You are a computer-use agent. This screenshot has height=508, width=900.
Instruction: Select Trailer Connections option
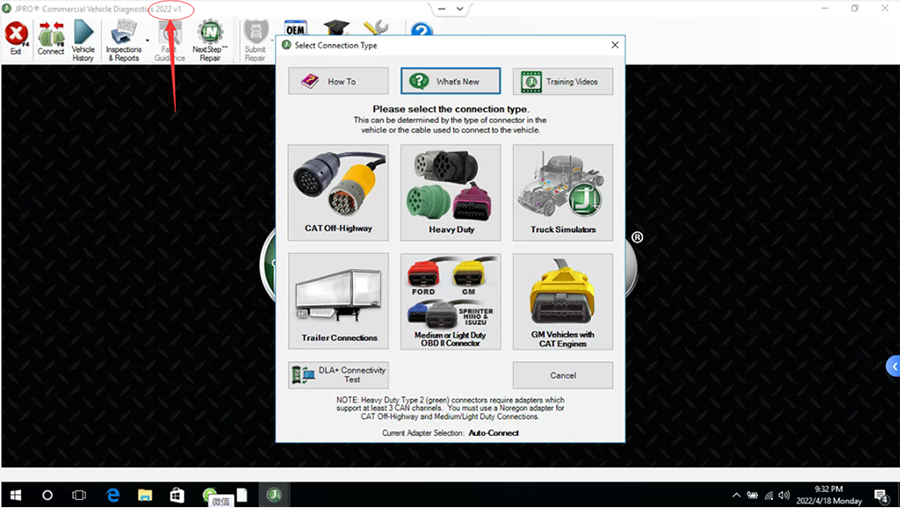pos(338,301)
